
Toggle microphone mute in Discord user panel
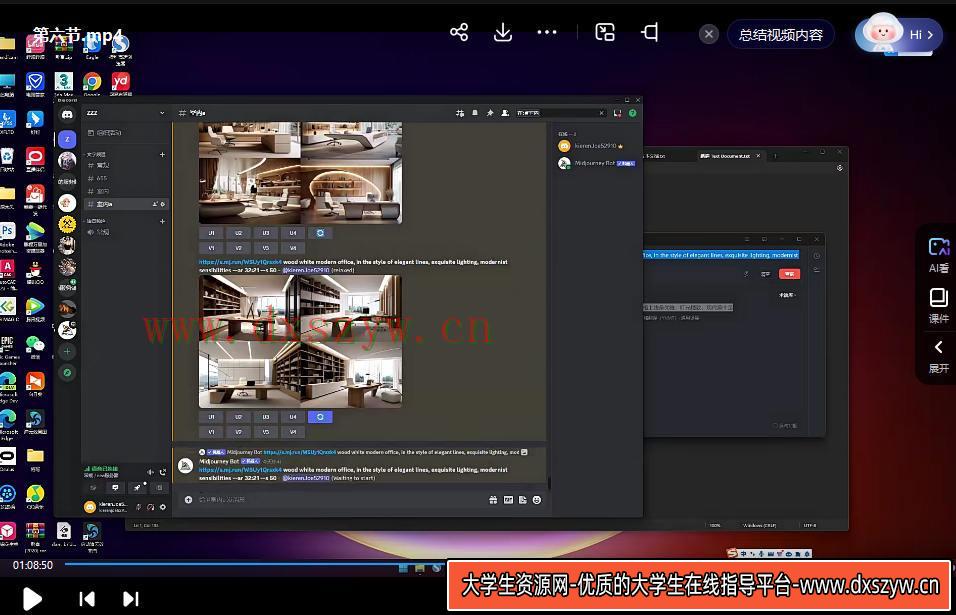pos(139,507)
